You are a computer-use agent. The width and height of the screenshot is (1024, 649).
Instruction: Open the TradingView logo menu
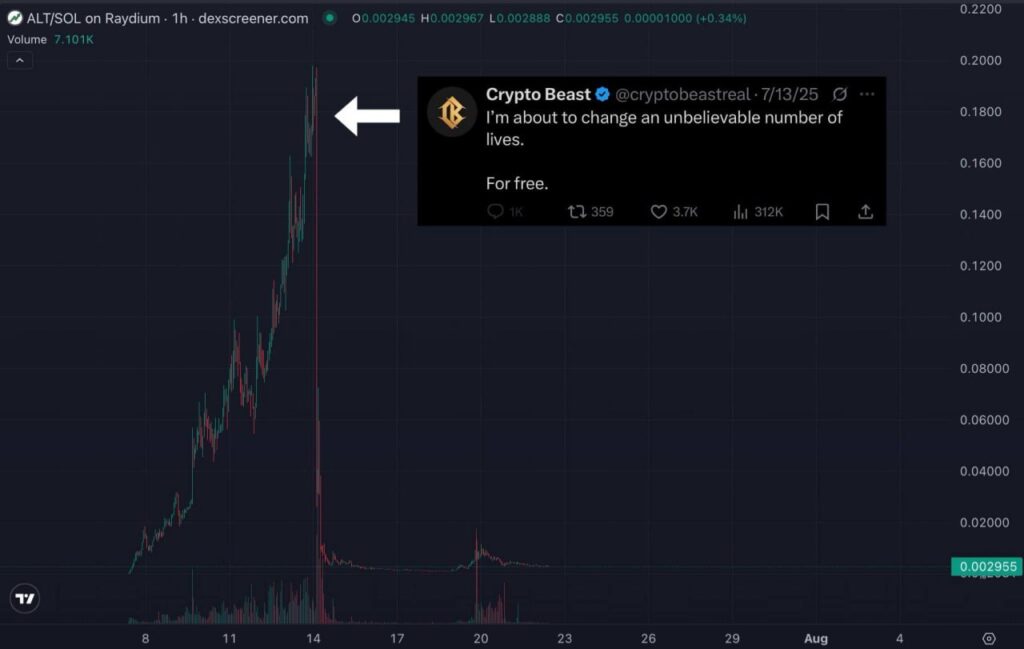tap(25, 597)
